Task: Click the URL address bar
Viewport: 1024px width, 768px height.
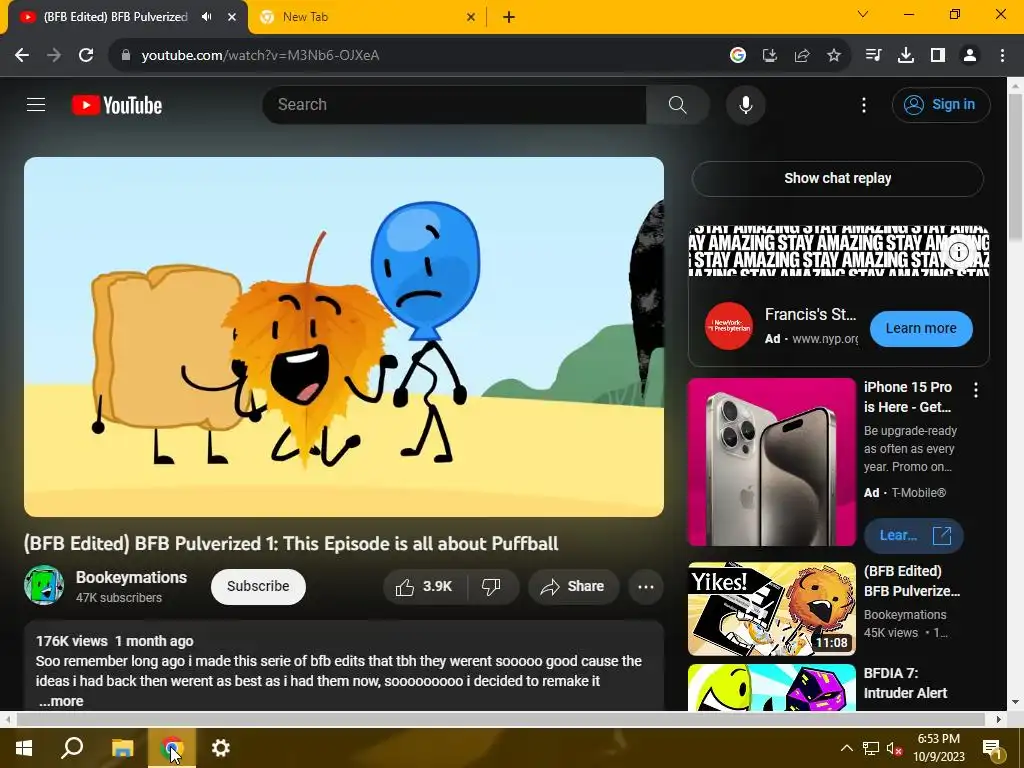Action: click(418, 55)
